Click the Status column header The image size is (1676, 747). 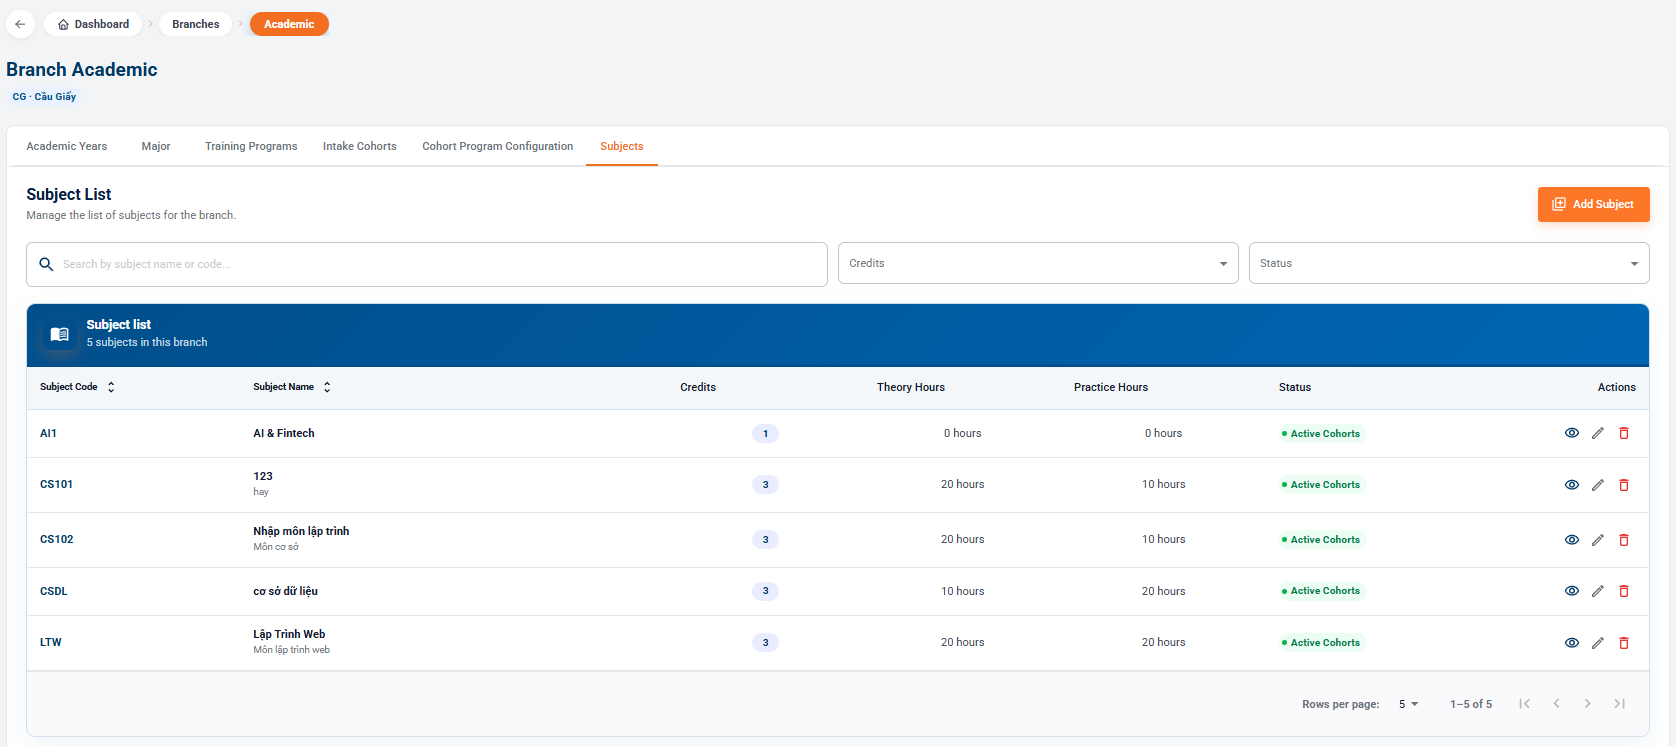click(1295, 388)
